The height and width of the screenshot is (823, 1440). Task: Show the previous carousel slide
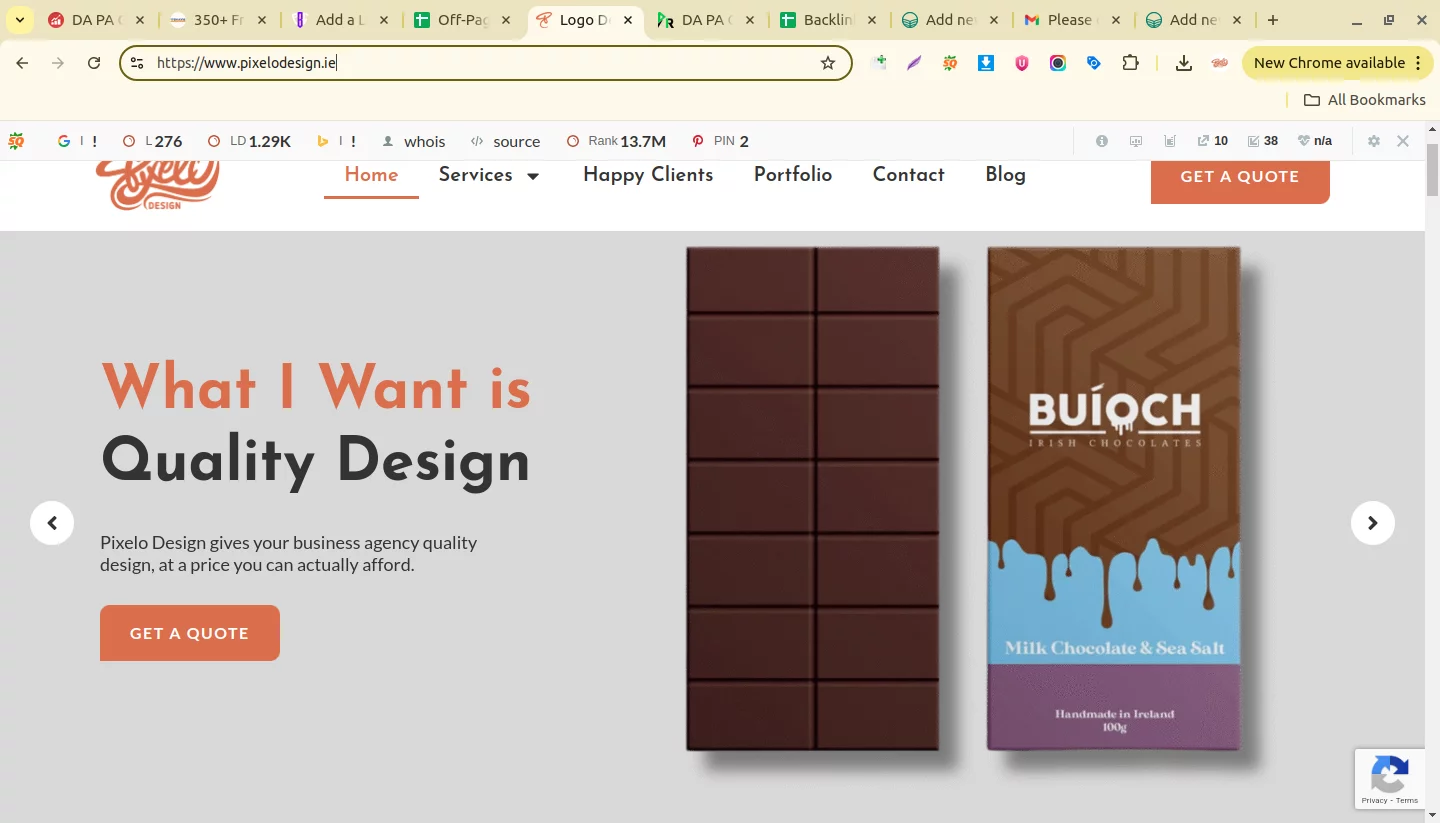(x=52, y=523)
